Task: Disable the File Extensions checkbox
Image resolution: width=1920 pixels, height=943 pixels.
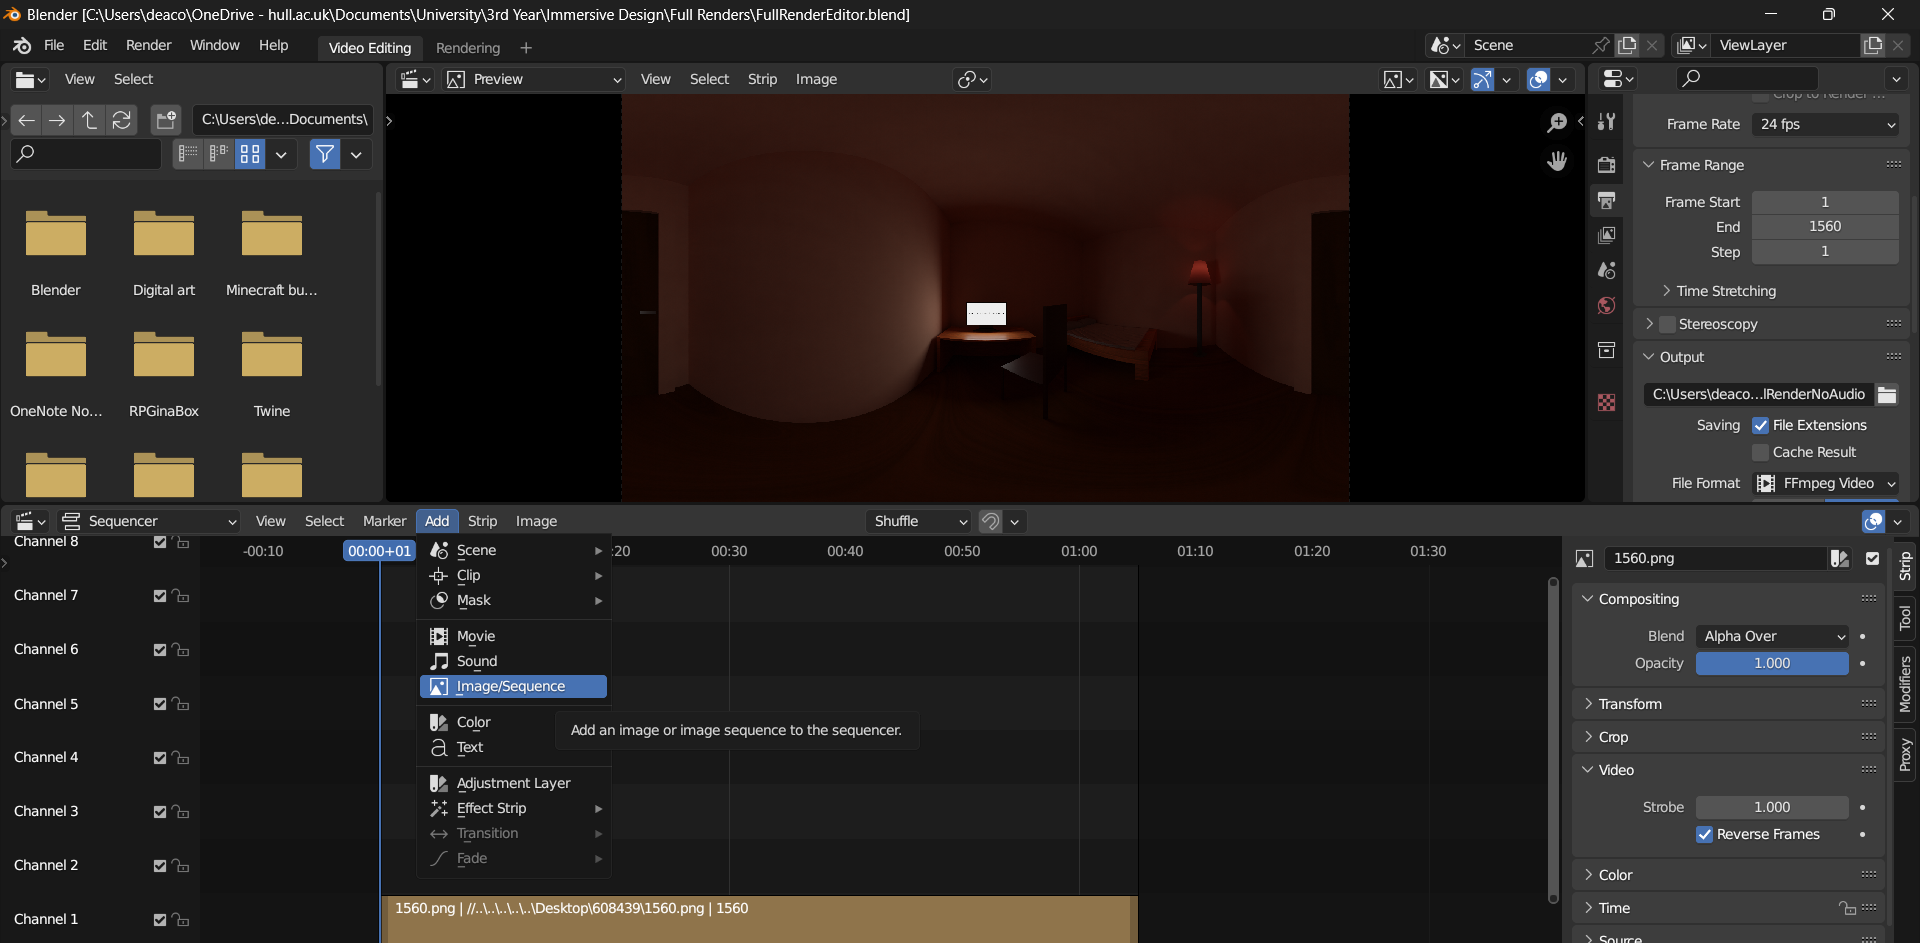Action: [1760, 426]
